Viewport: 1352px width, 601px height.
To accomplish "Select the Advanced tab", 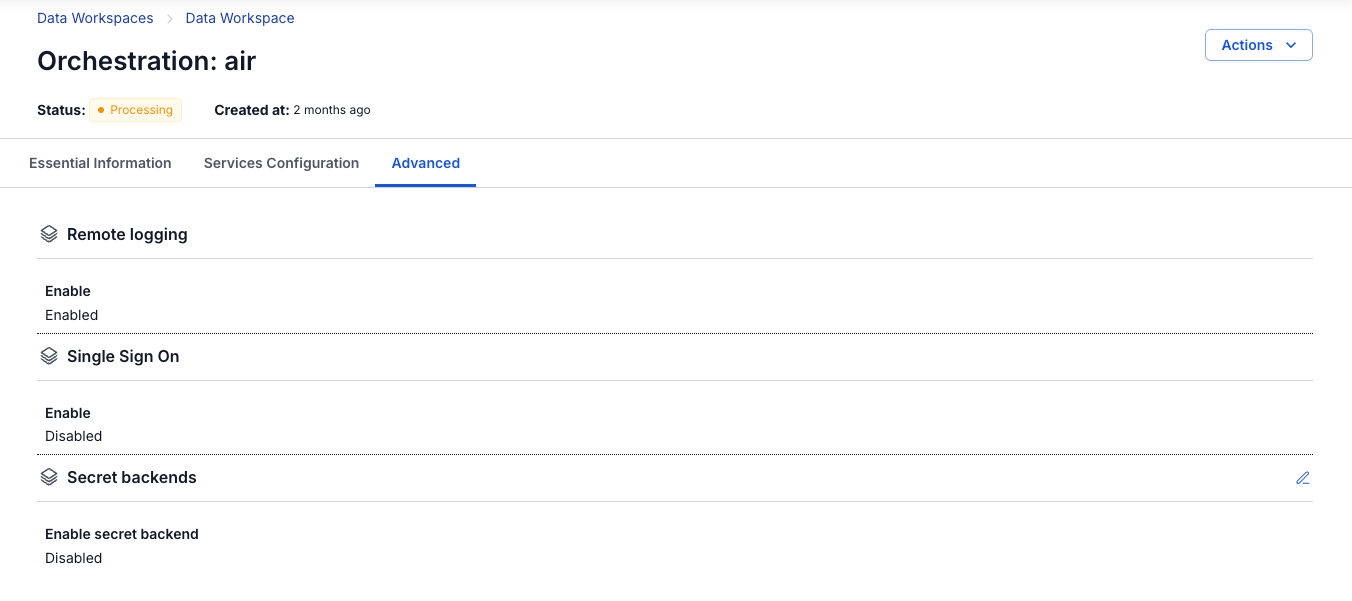I will (x=426, y=163).
